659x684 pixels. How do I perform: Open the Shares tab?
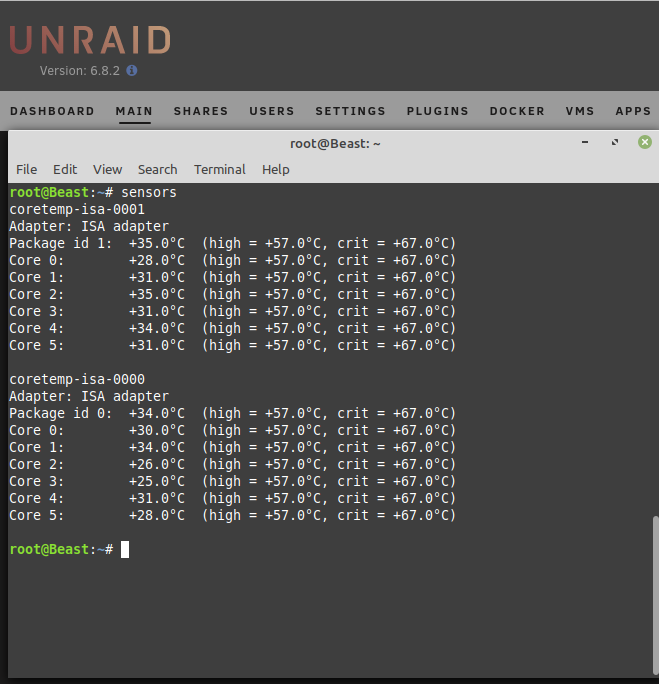201,111
